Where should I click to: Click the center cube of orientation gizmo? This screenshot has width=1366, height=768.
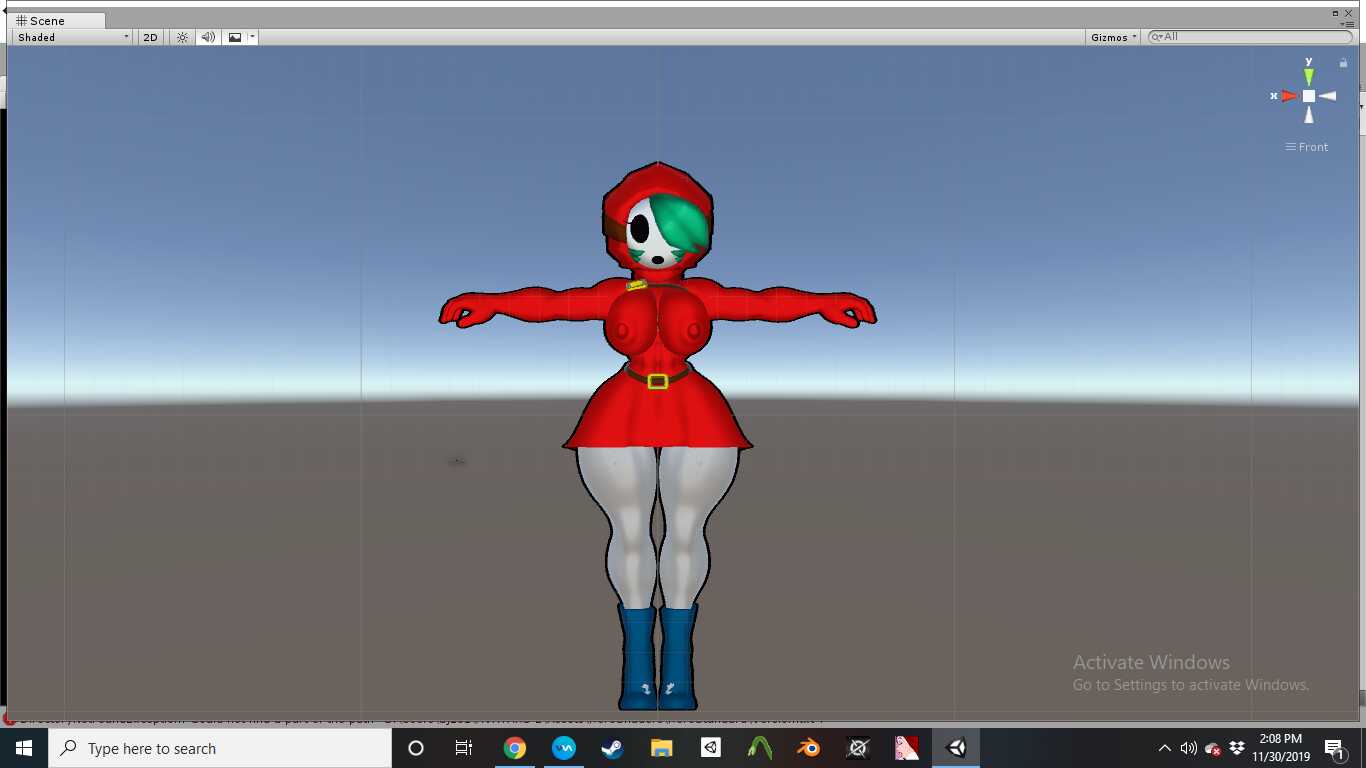[1308, 96]
